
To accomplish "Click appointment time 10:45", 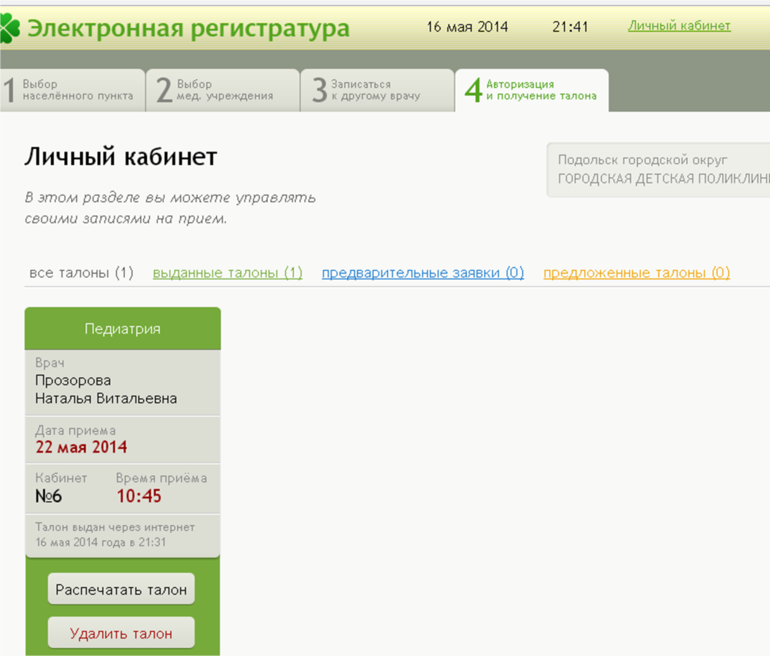I will [x=139, y=496].
